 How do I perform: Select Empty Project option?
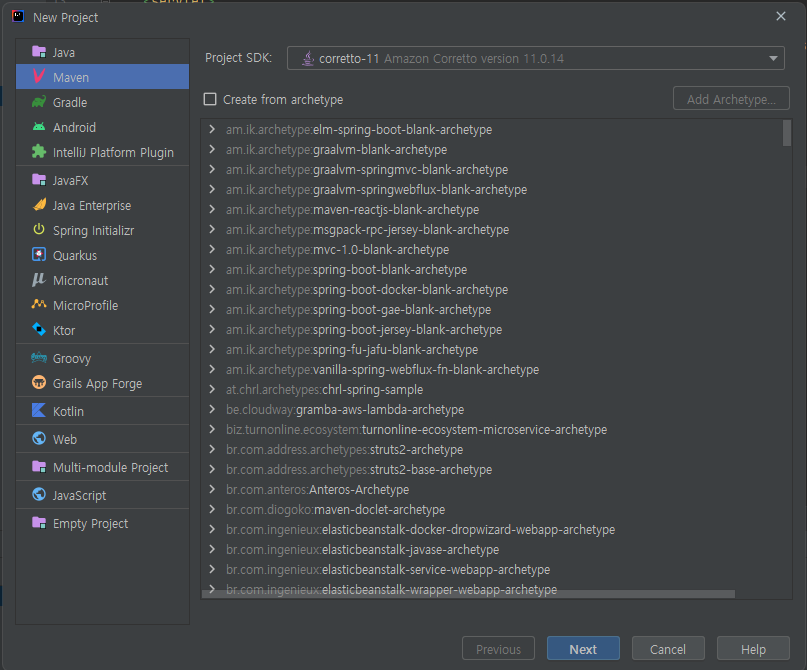tap(102, 523)
